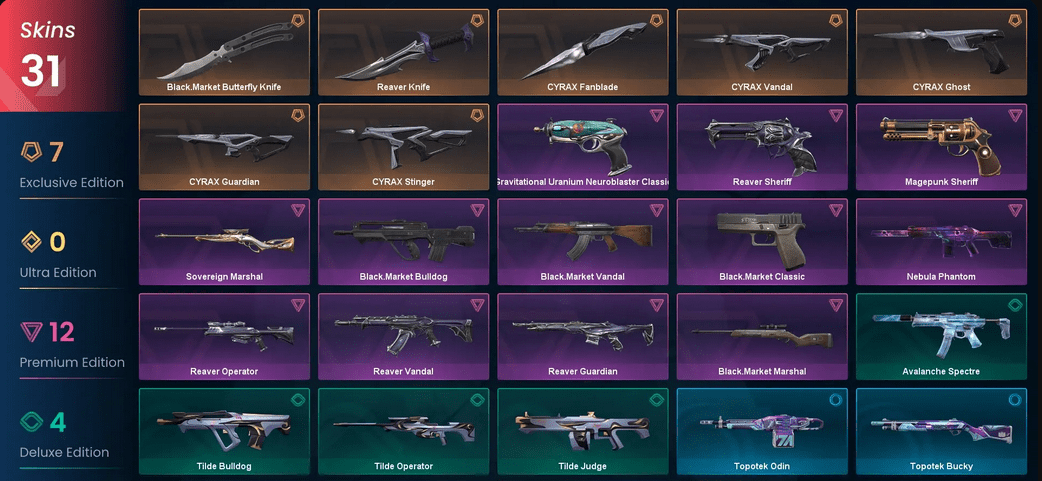1042x481 pixels.
Task: Click the Exclusive Edition pentagon icon in sidebar
Action: pyautogui.click(x=31, y=152)
